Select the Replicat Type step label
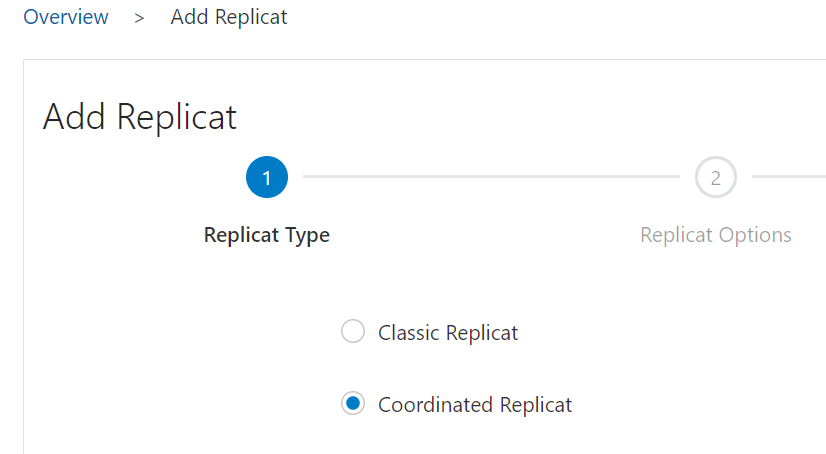826x454 pixels. pyautogui.click(x=266, y=235)
